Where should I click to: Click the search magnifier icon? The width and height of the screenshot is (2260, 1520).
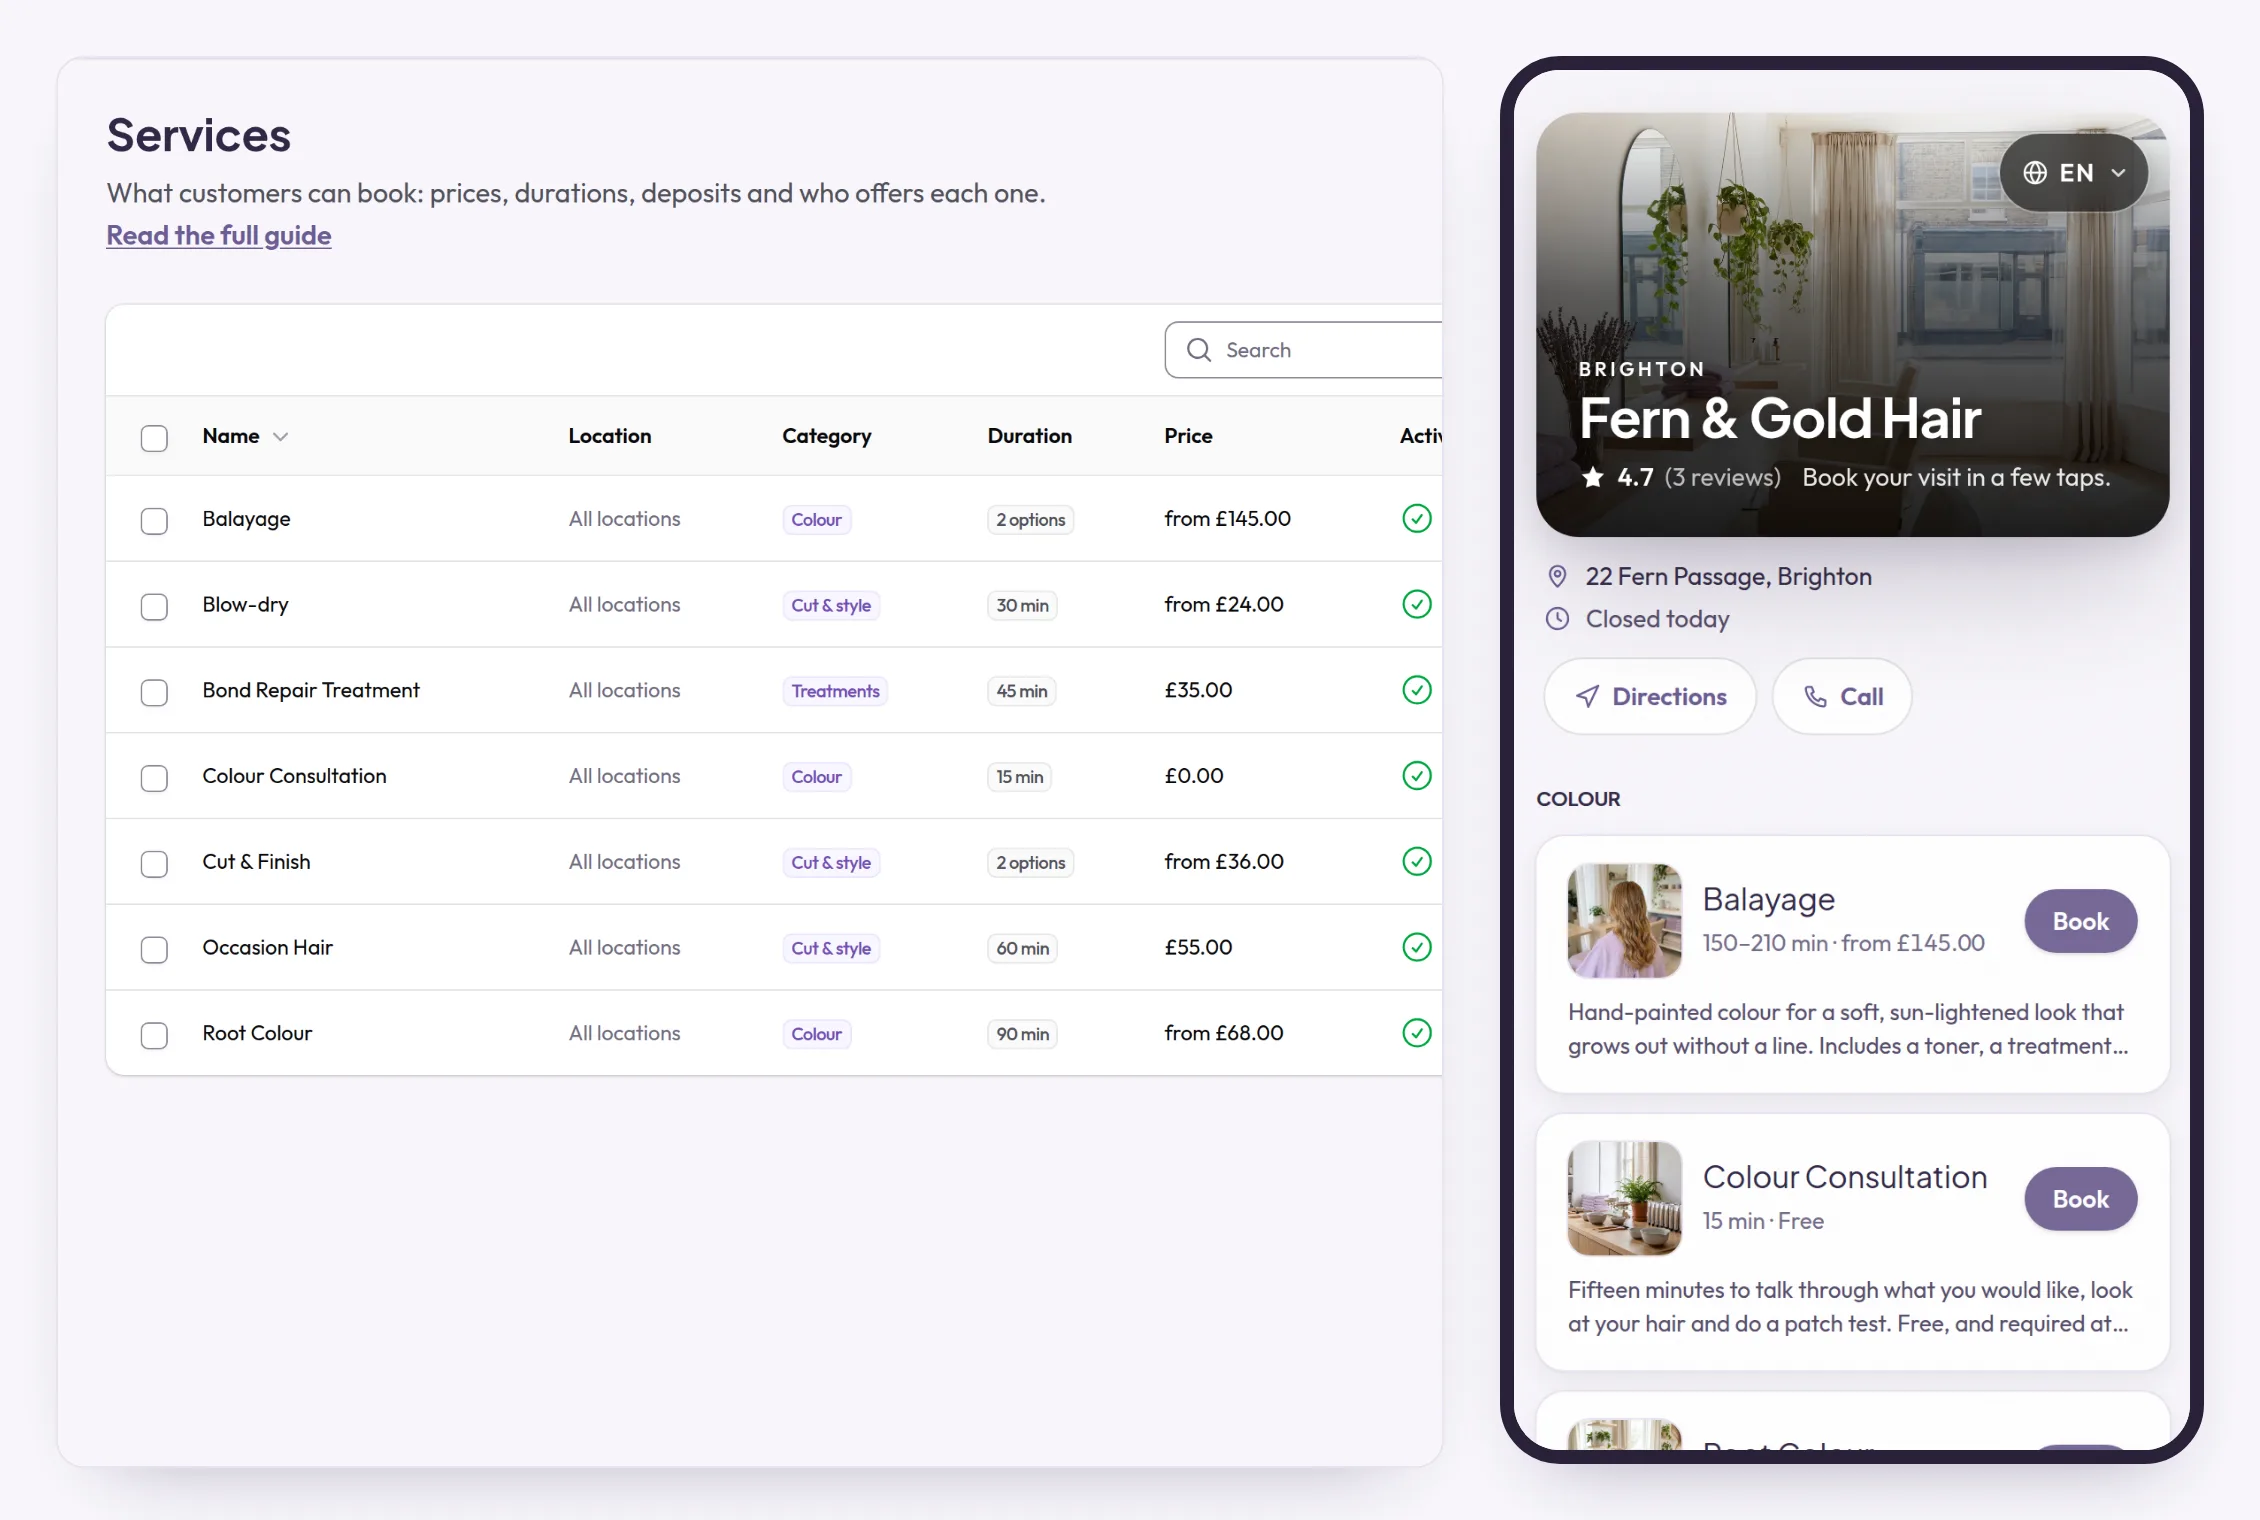click(1198, 350)
